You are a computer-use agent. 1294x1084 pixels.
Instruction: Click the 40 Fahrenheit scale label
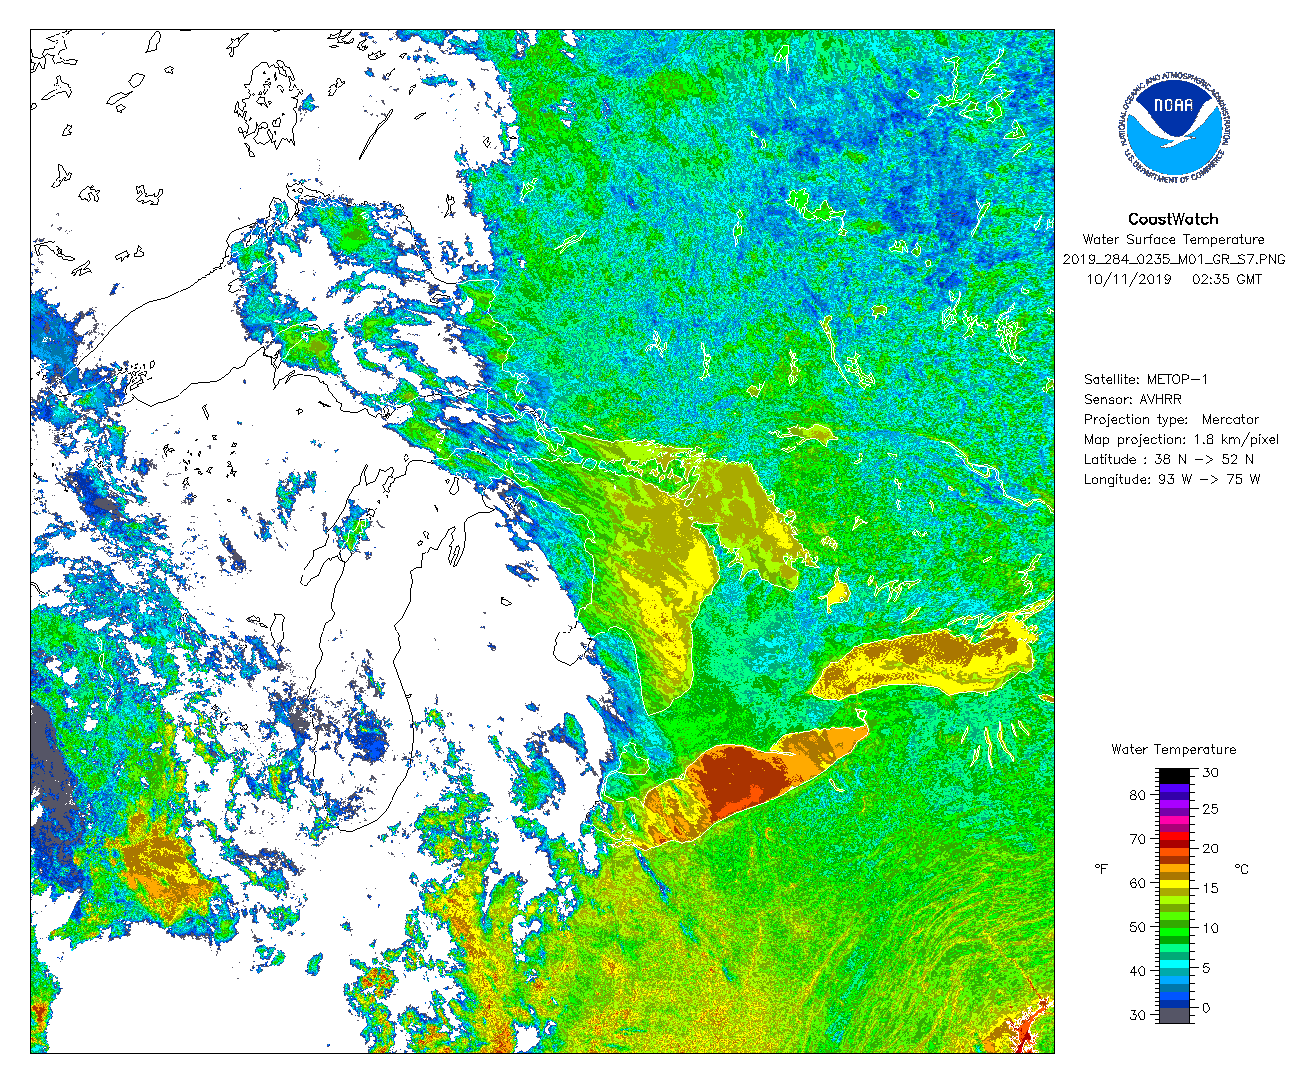pos(1138,971)
